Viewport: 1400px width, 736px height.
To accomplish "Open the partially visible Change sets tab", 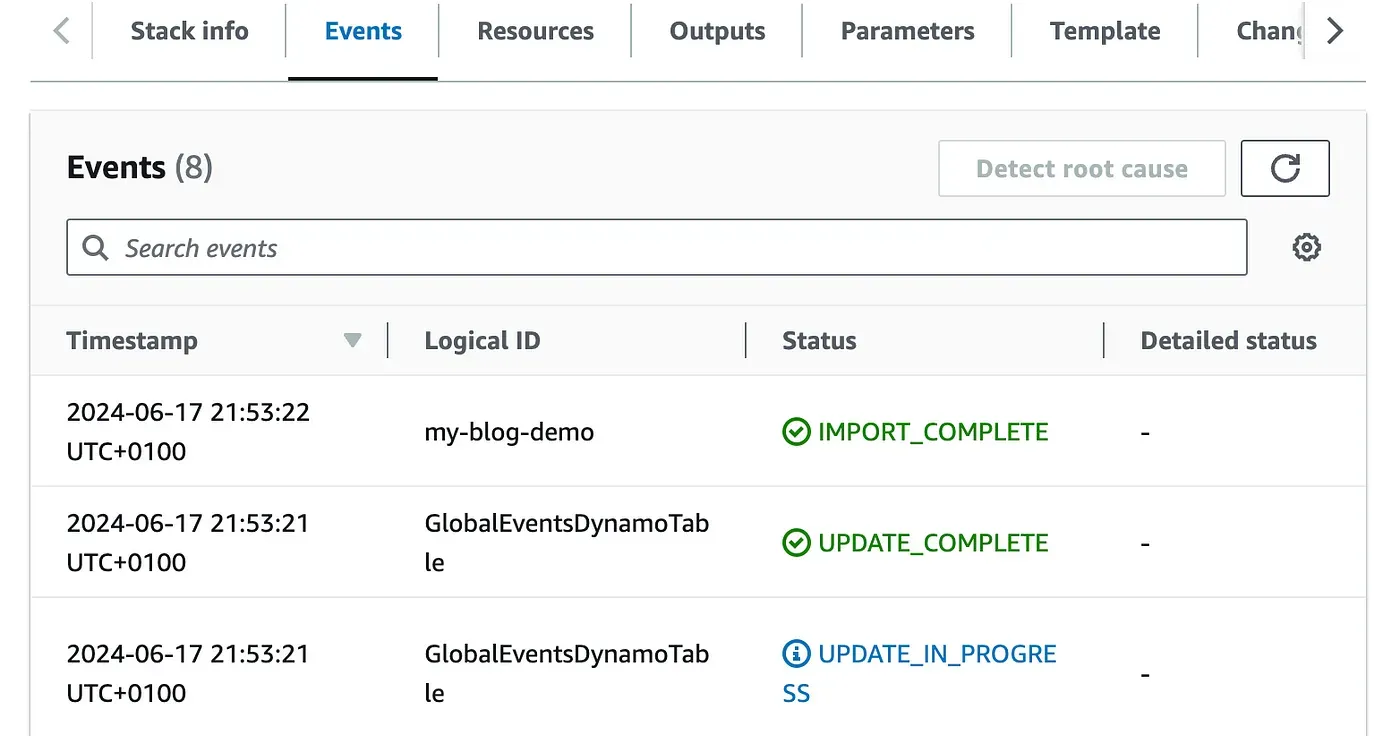I will 1270,31.
